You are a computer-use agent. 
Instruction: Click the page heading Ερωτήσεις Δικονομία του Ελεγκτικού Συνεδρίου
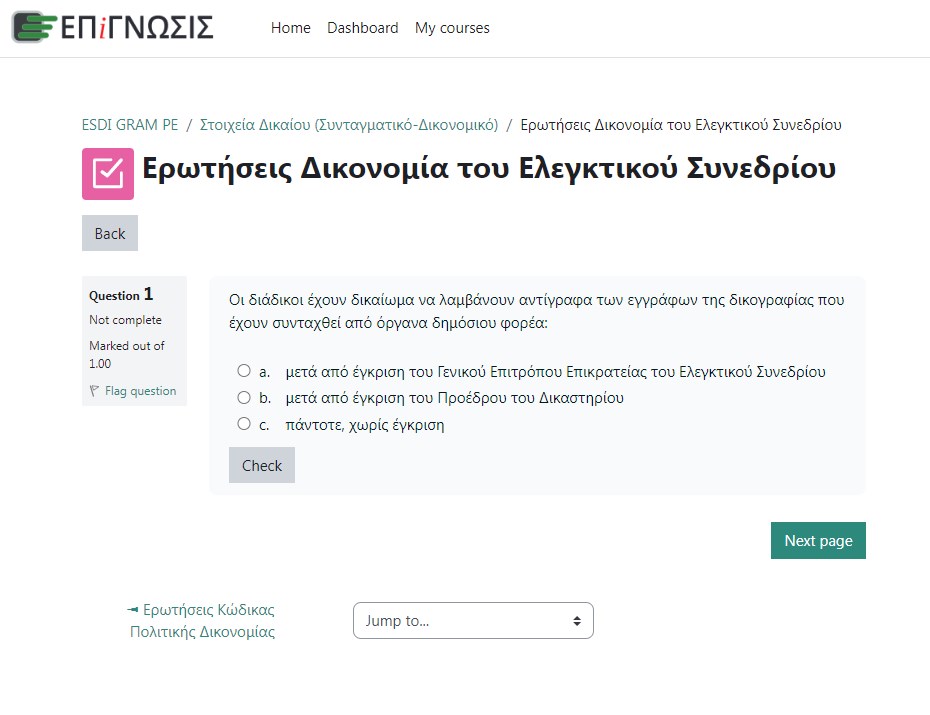489,168
